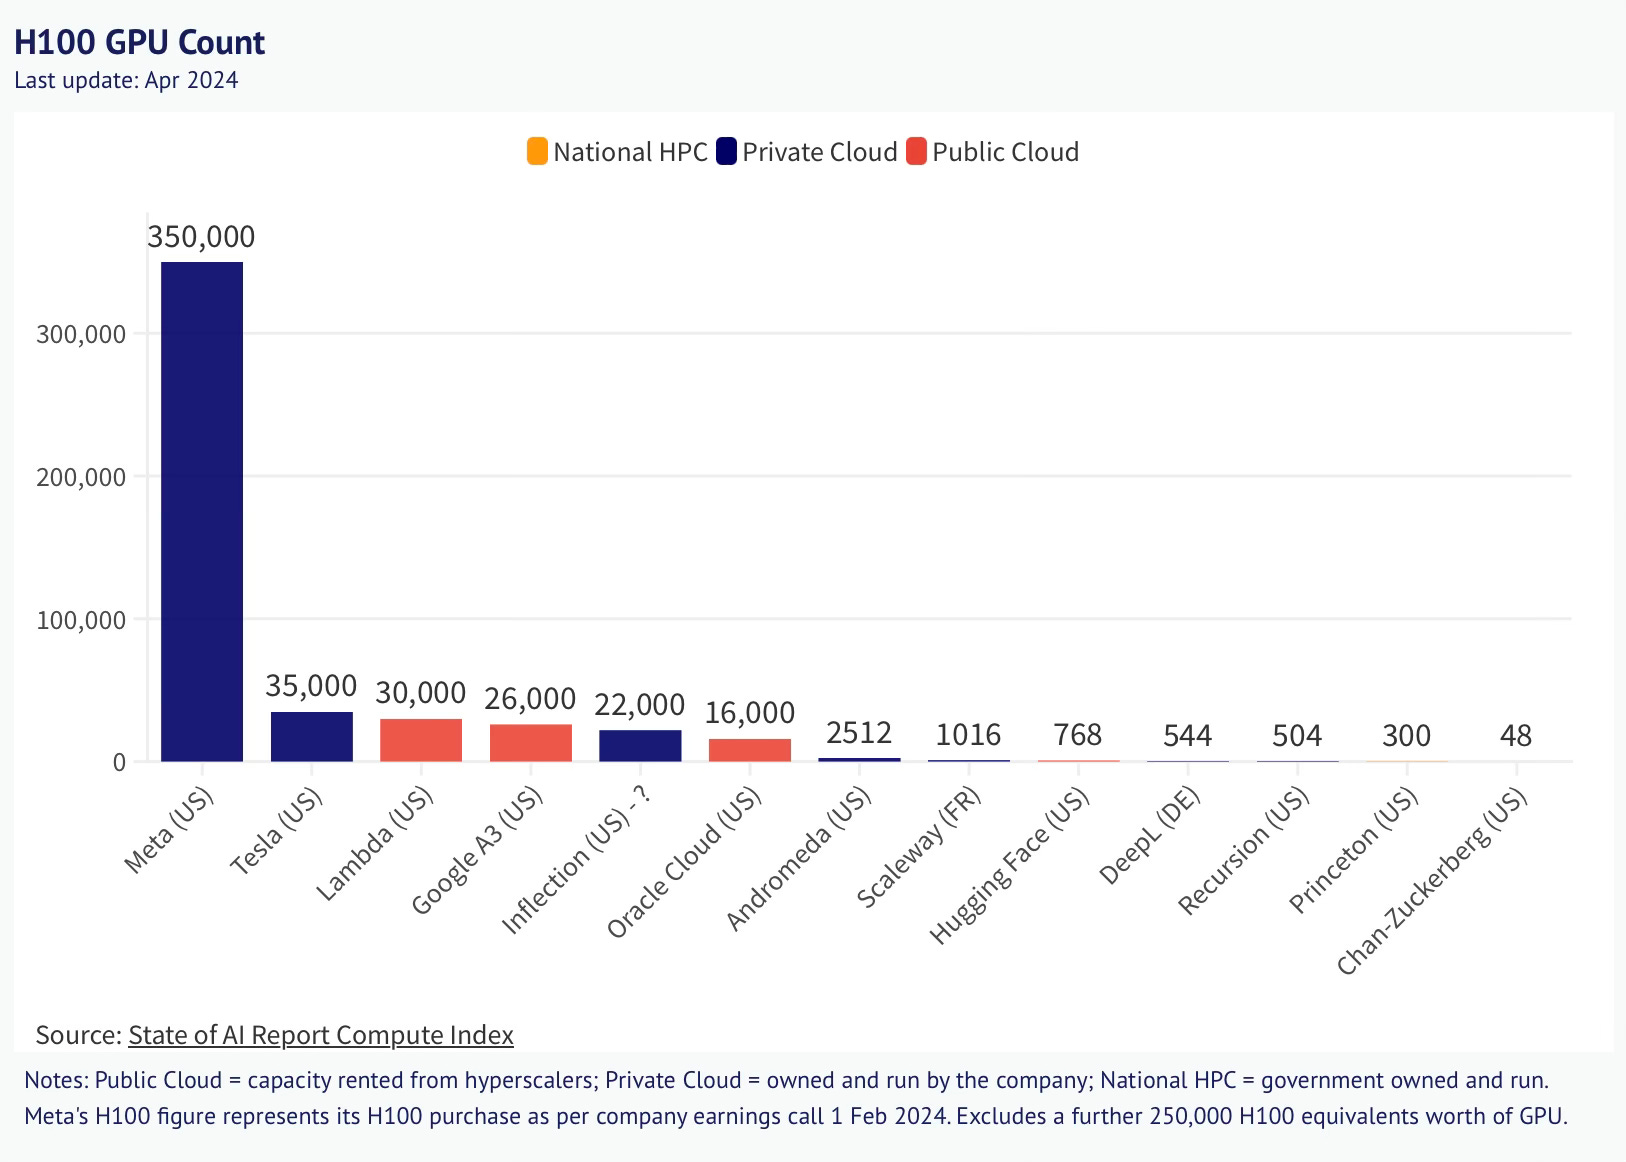Click the H100 GPU Count title
1626x1162 pixels.
pyautogui.click(x=140, y=42)
